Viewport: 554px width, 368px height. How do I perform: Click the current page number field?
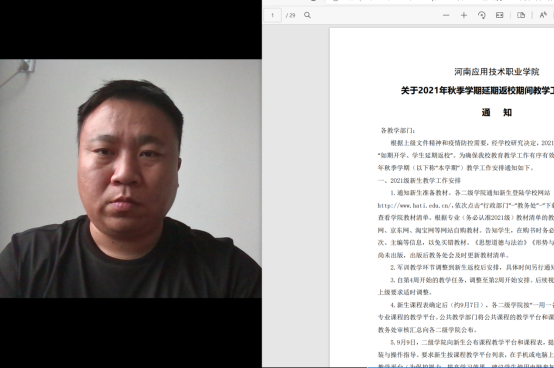tap(272, 15)
